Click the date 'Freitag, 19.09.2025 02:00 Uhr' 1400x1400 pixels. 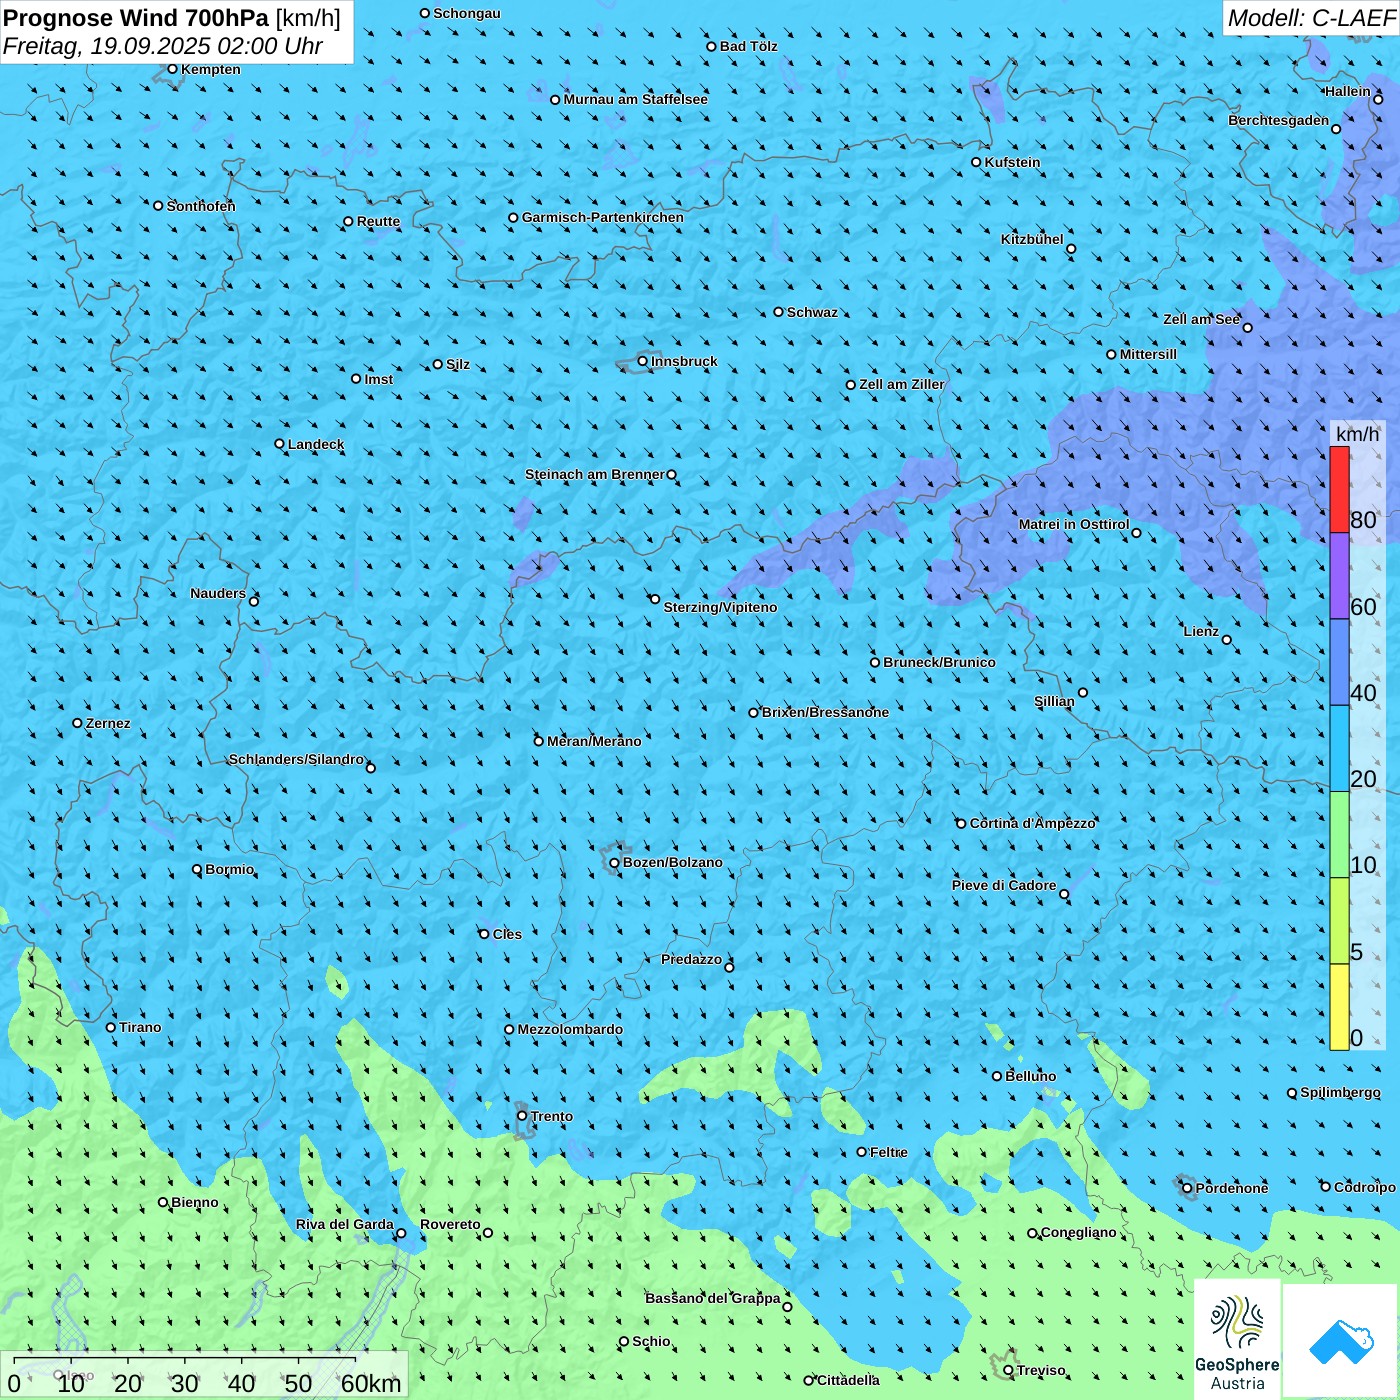coord(163,46)
